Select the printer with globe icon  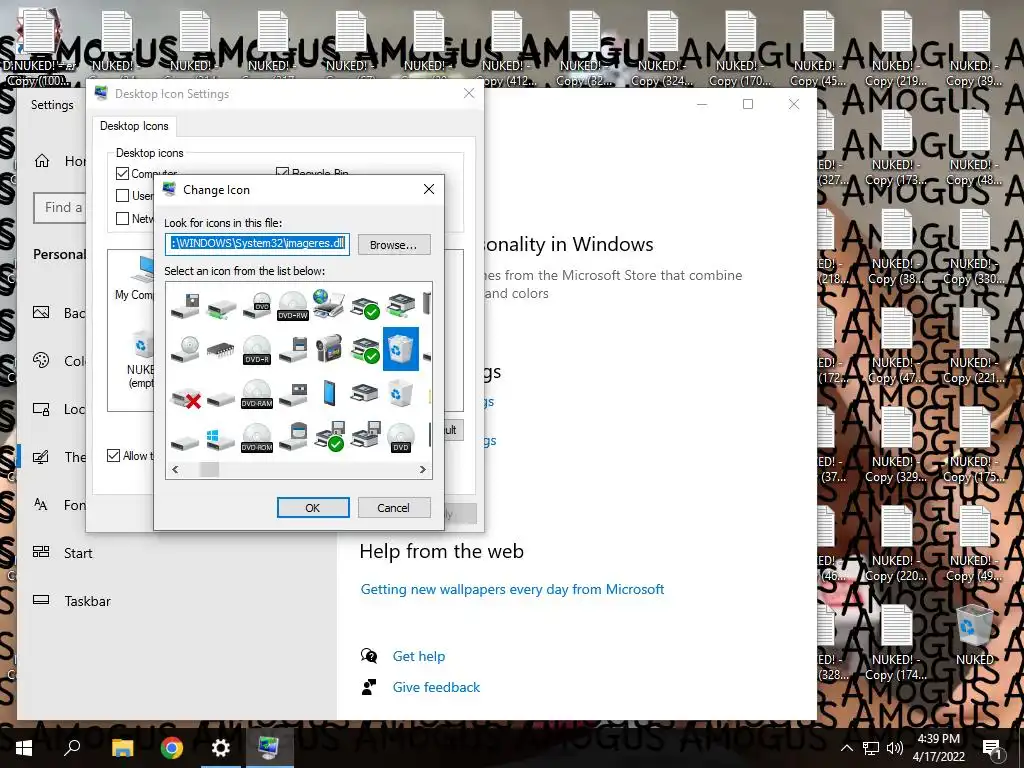click(328, 304)
